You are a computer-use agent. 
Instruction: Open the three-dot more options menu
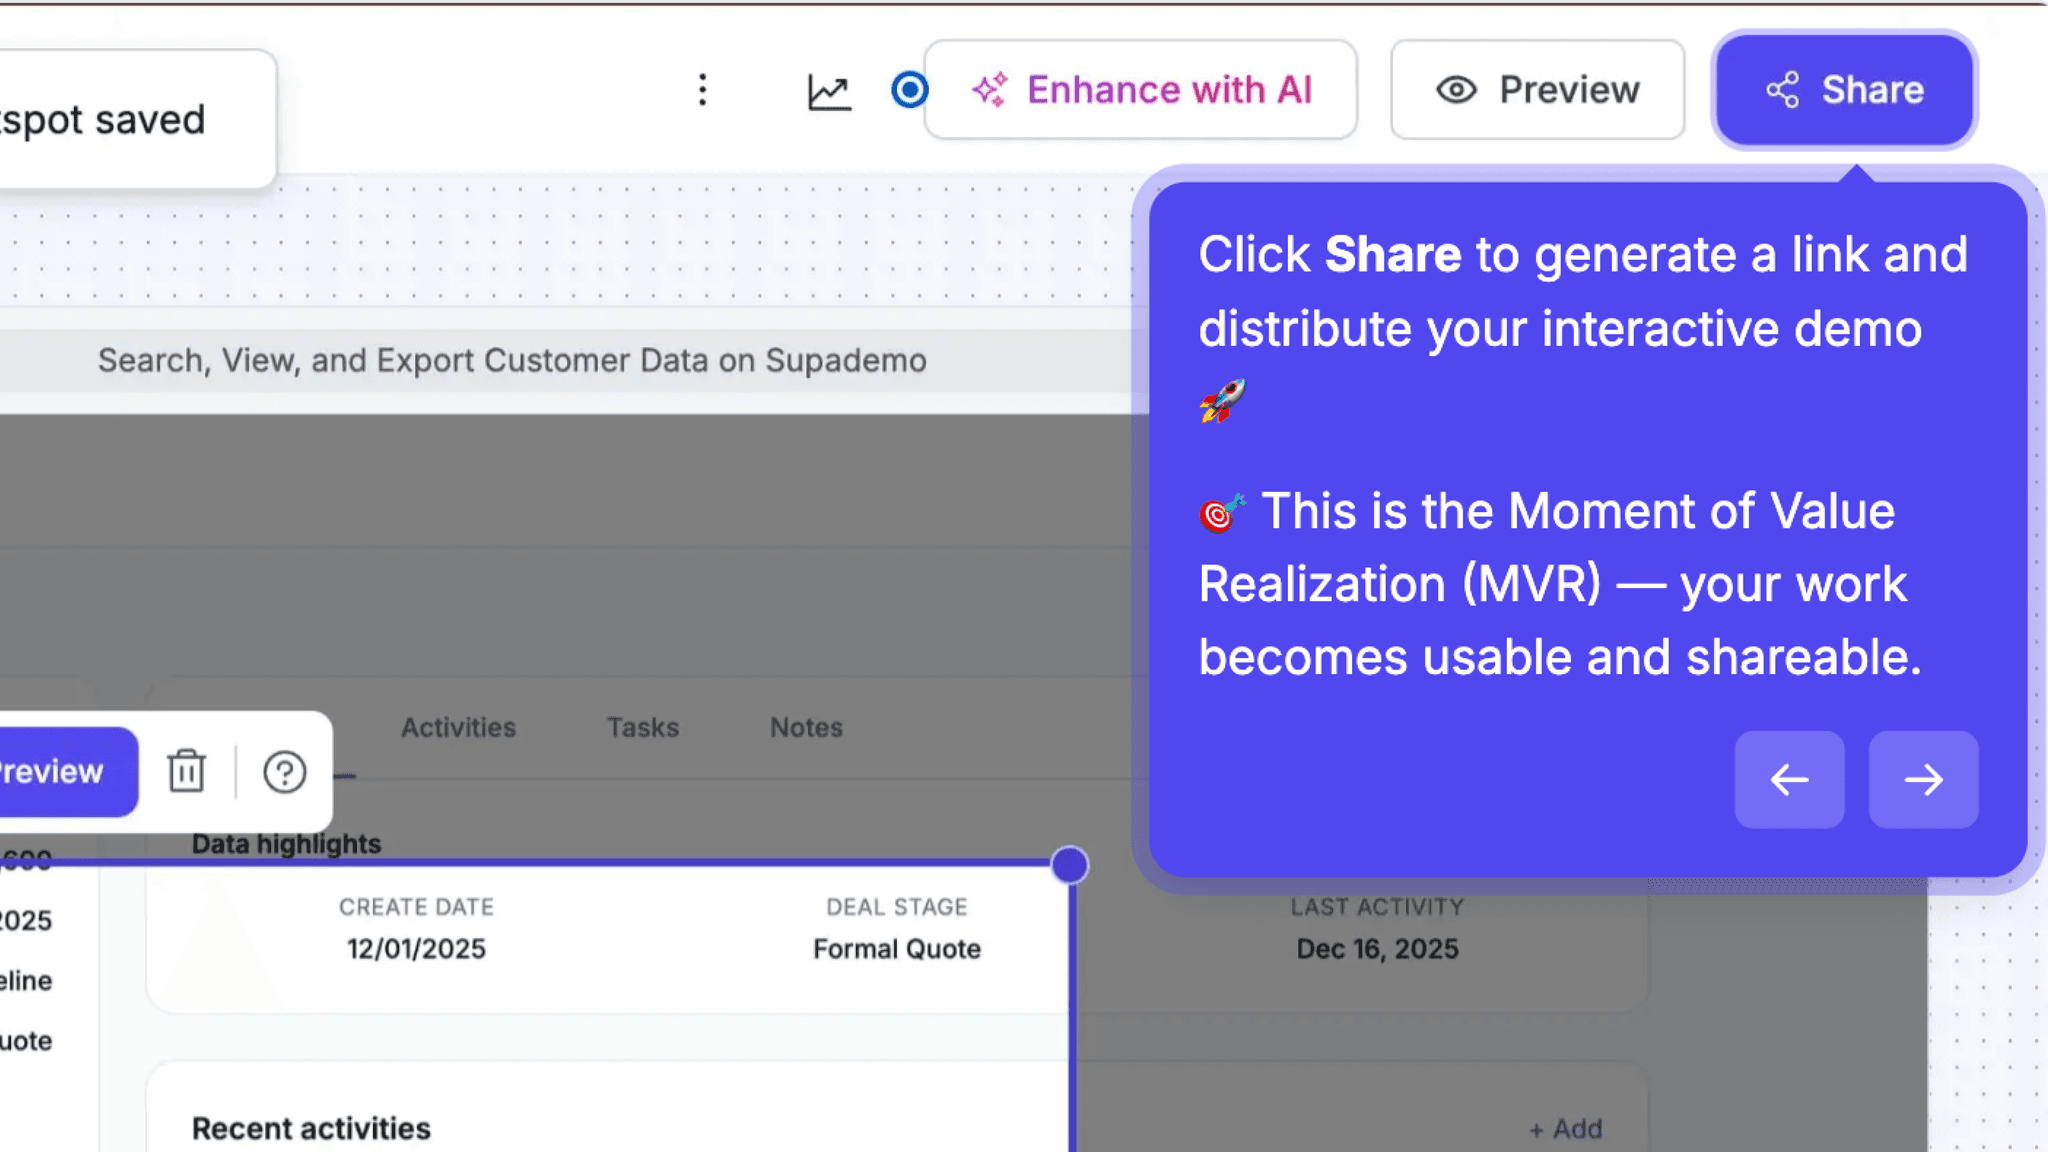(x=703, y=90)
